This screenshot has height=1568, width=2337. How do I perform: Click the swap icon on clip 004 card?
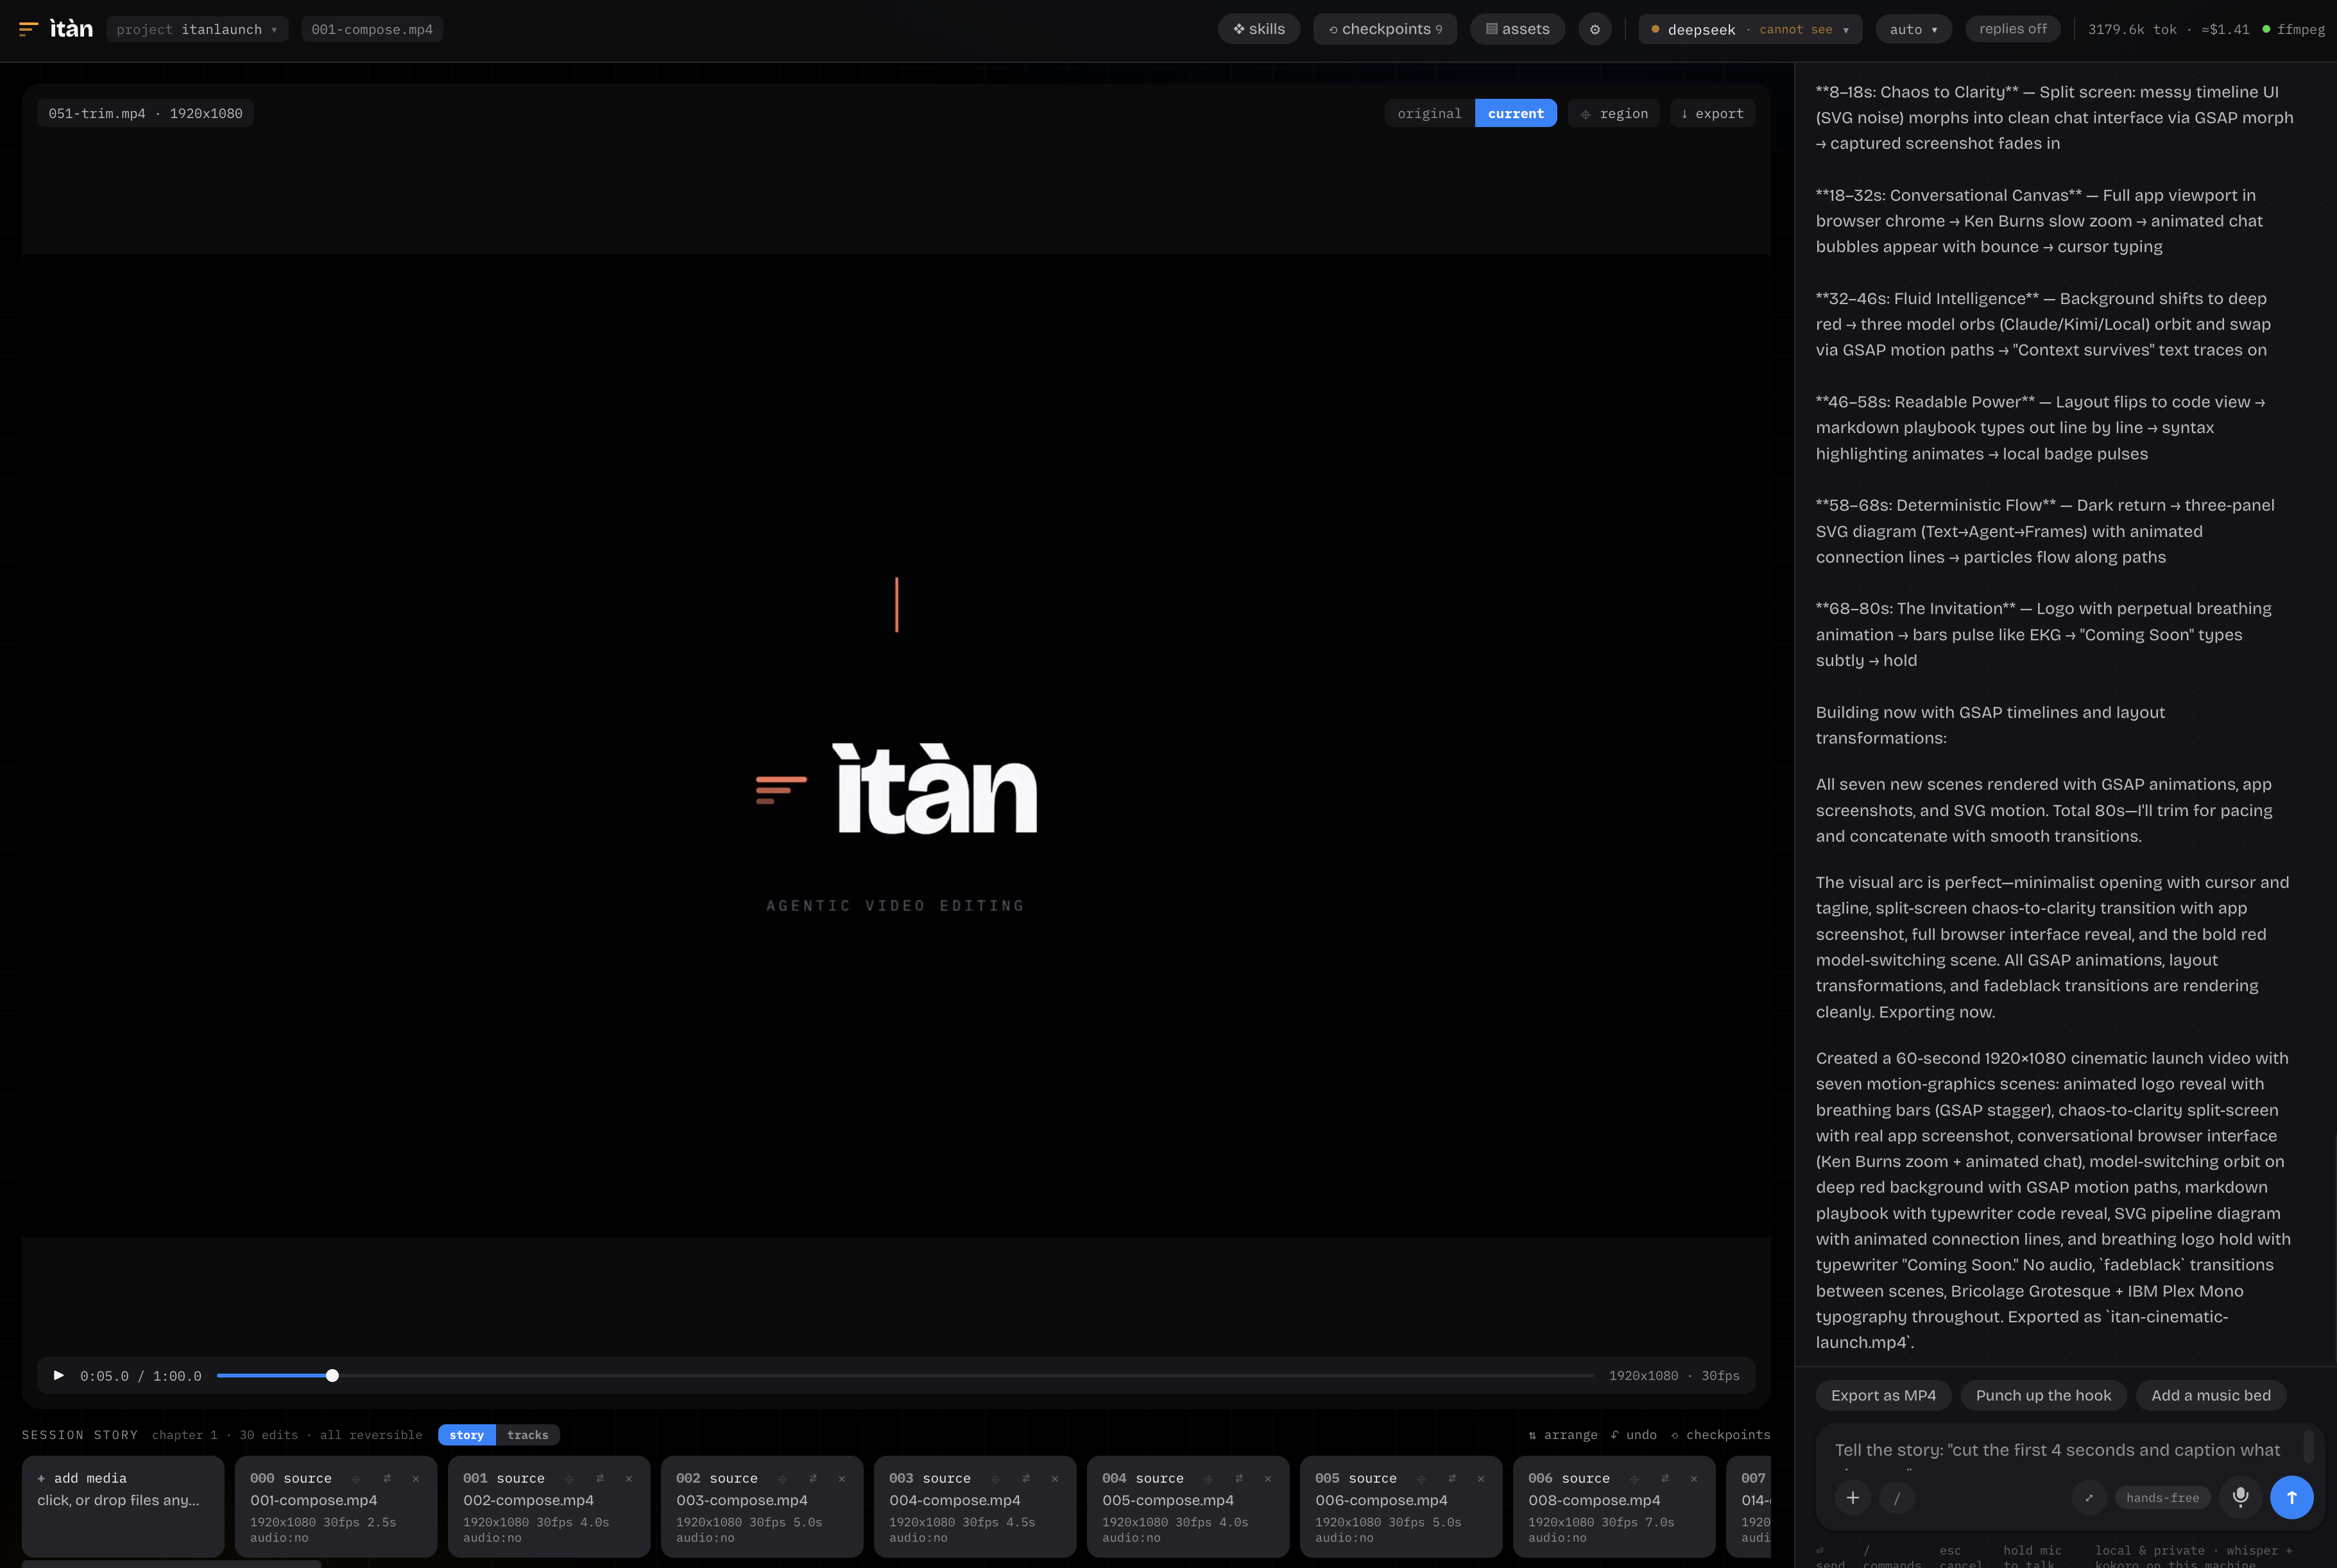1239,1479
